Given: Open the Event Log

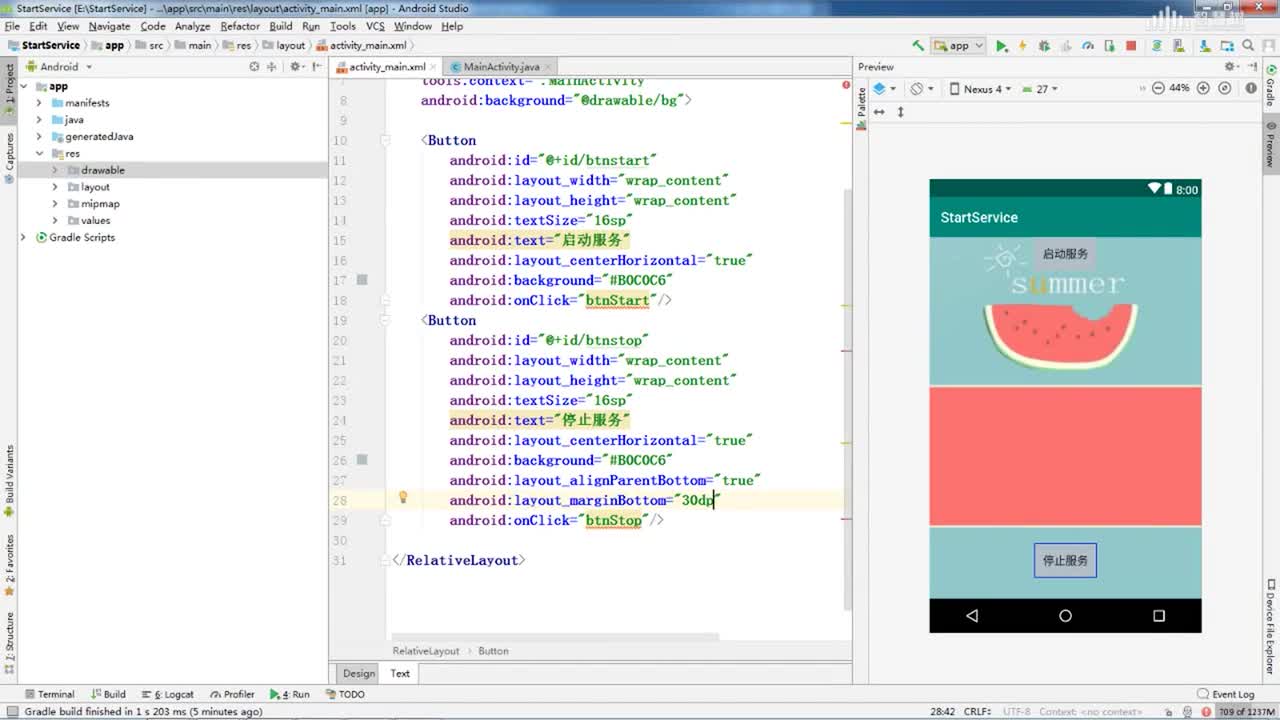Looking at the screenshot, I should pos(1226,694).
